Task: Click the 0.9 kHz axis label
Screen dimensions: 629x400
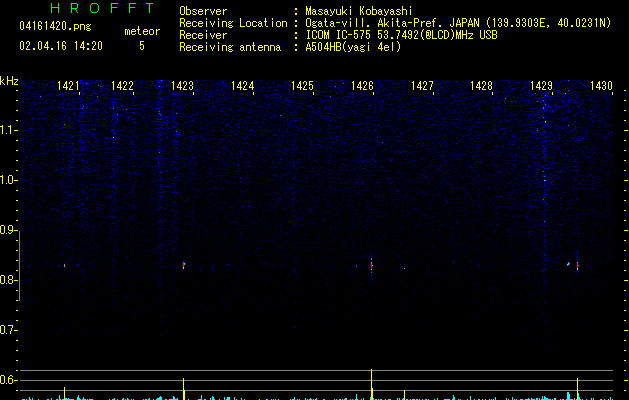Action: click(8, 230)
